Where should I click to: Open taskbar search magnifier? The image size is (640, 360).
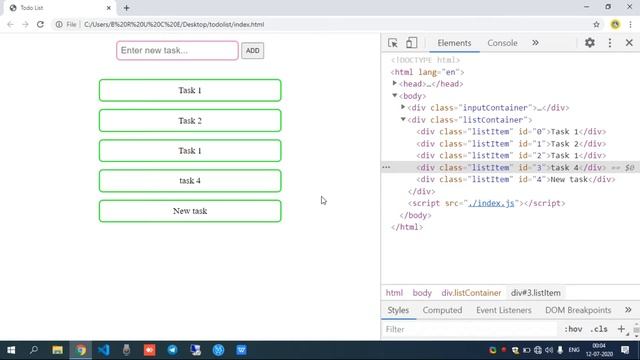(x=34, y=350)
